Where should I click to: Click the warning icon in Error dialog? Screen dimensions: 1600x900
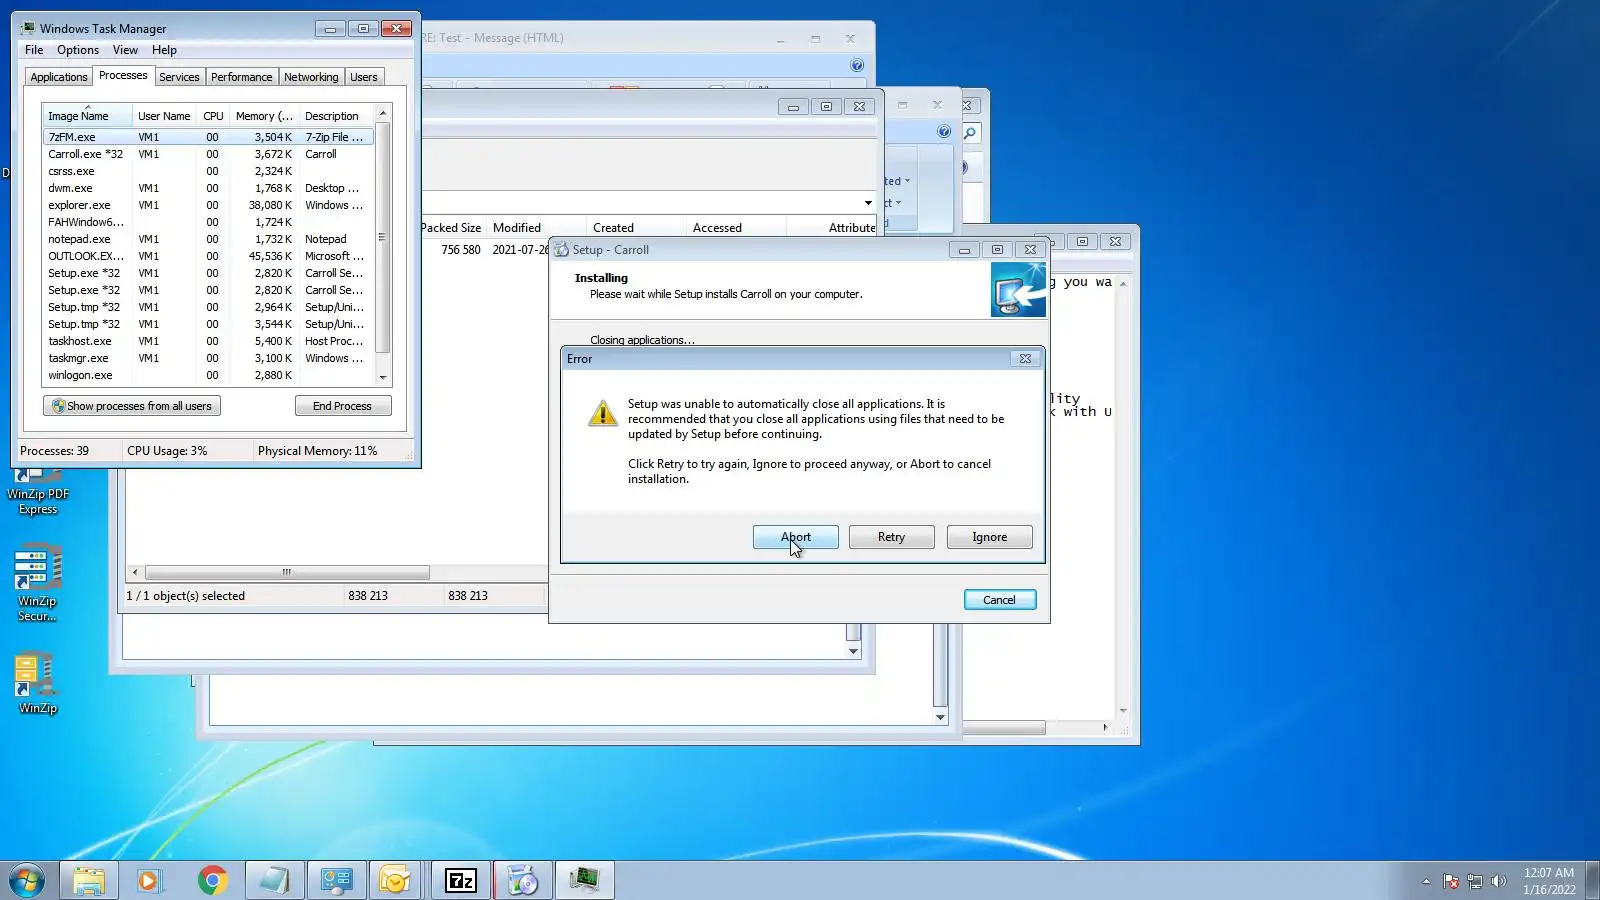coord(602,412)
